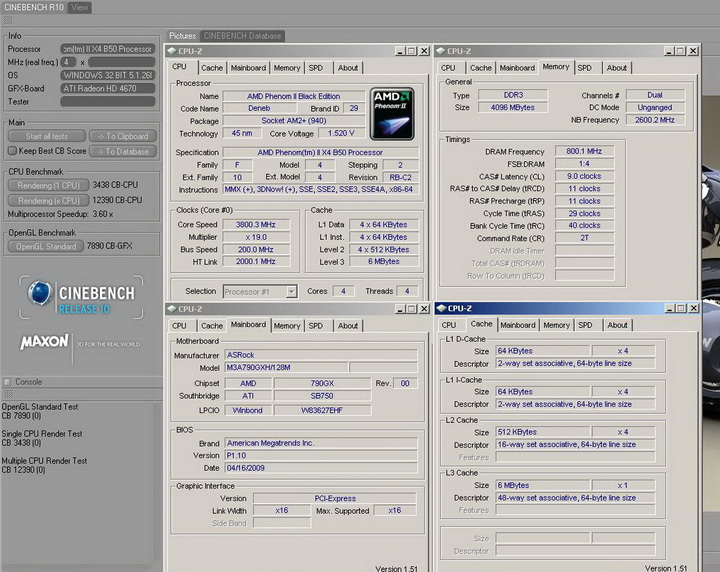Image resolution: width=720 pixels, height=572 pixels.
Task: Click the To Clipboard button
Action: click(x=123, y=137)
